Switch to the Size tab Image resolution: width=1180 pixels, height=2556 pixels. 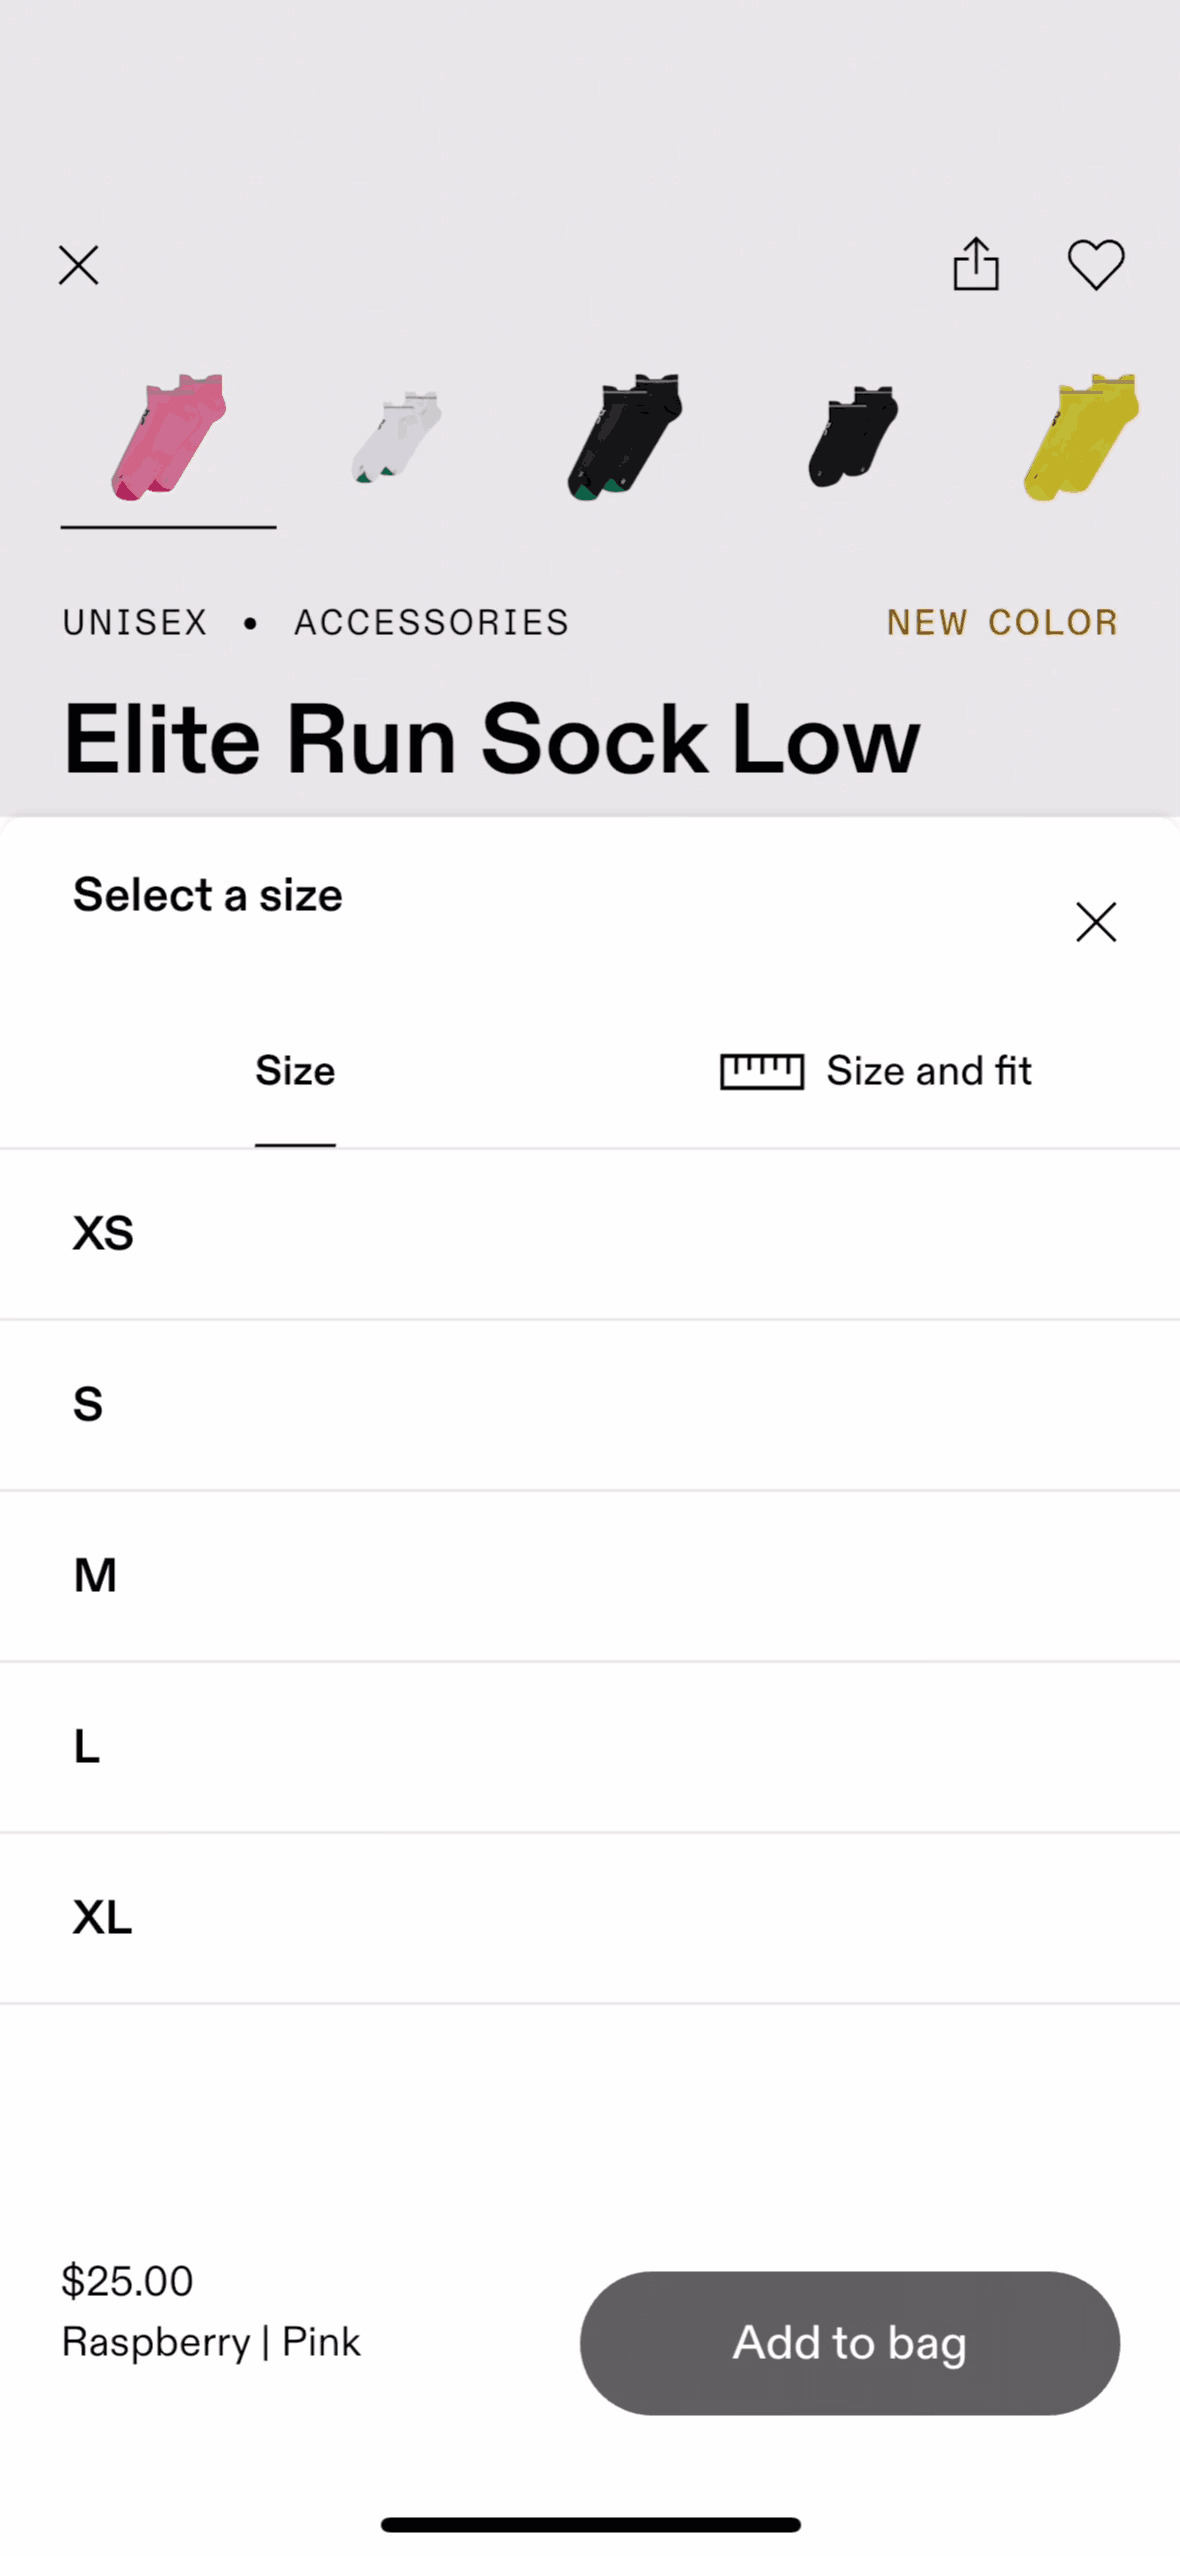(x=295, y=1071)
